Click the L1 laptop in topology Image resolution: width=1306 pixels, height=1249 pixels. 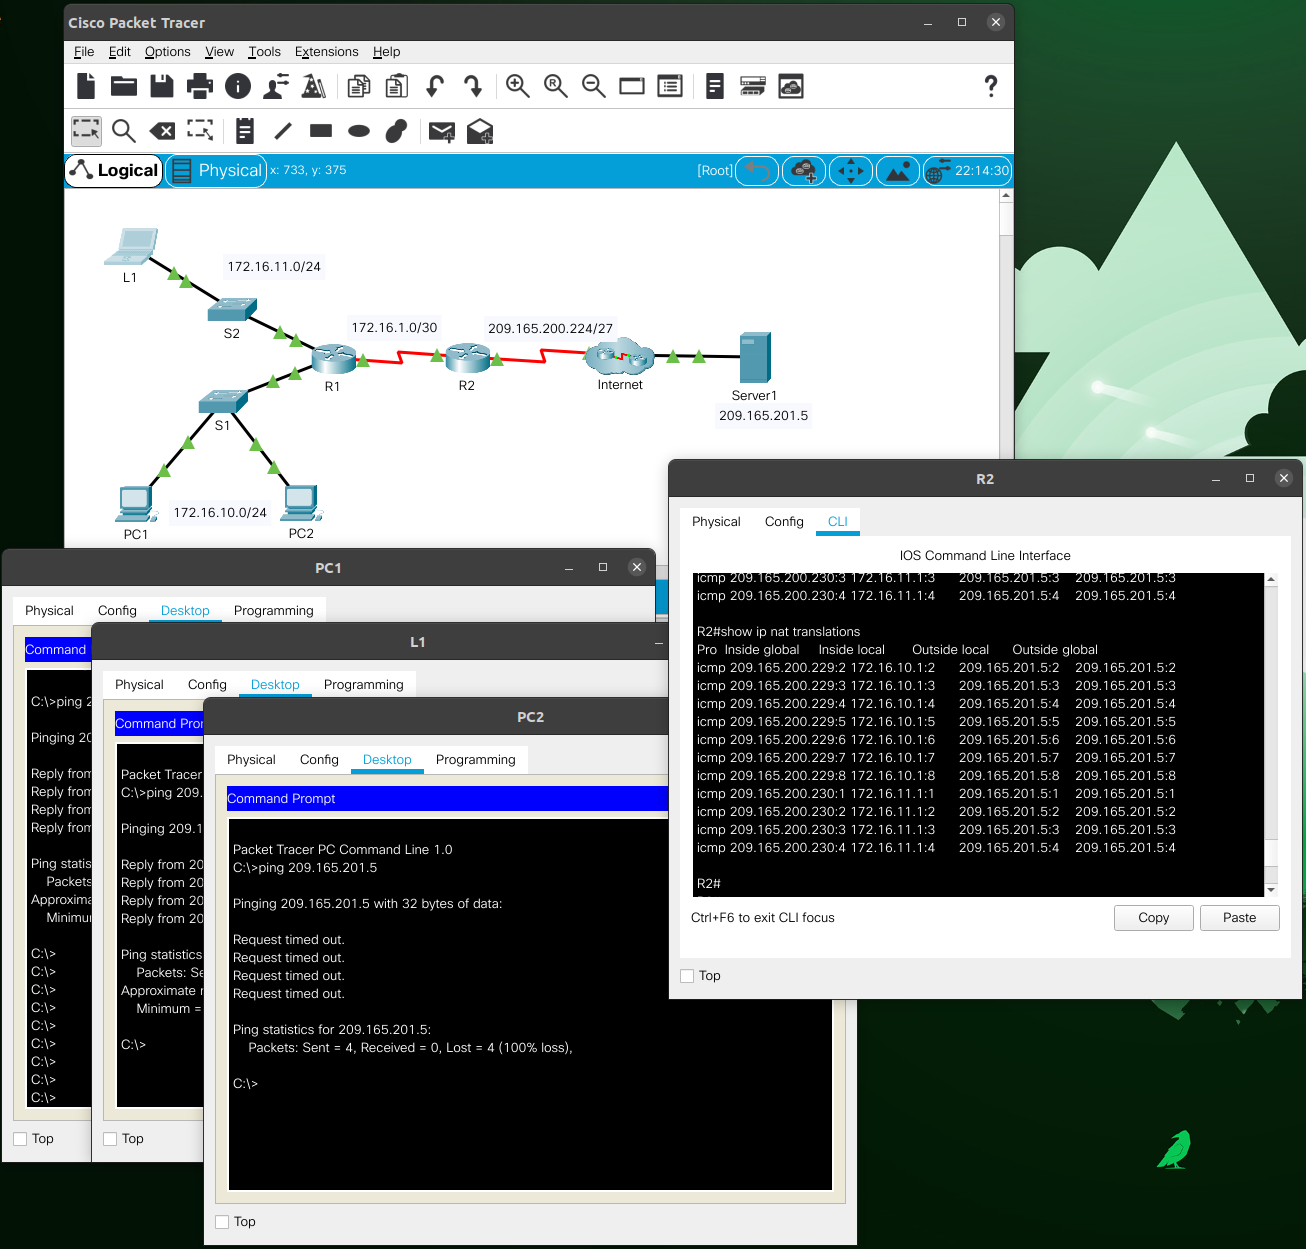pyautogui.click(x=131, y=247)
